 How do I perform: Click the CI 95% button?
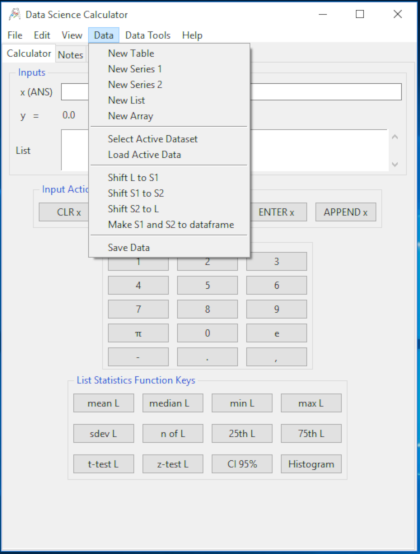tap(242, 464)
